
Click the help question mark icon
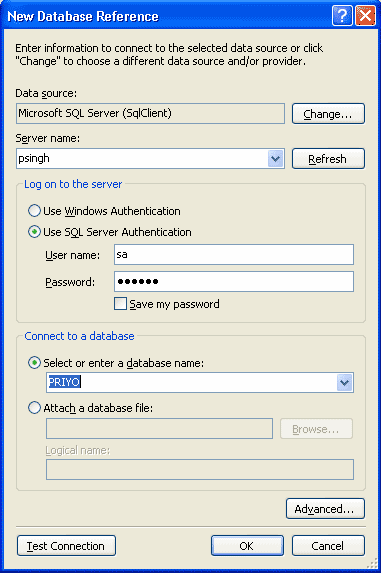[342, 16]
